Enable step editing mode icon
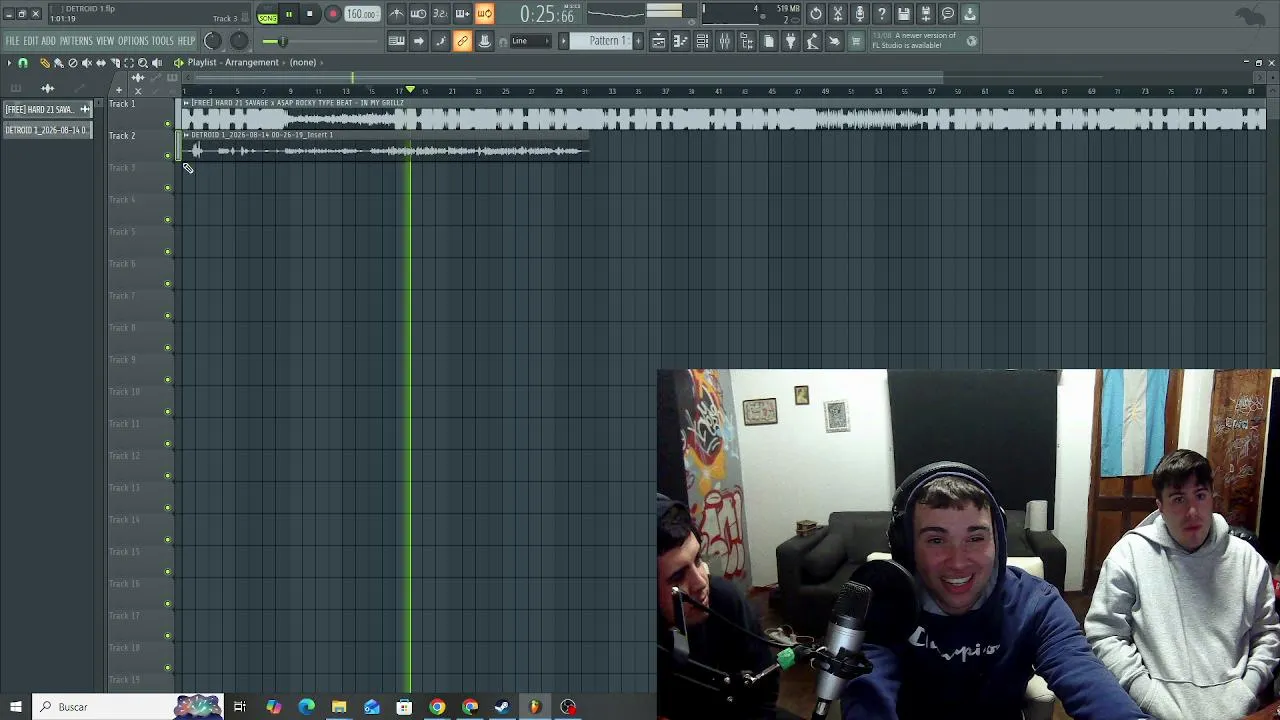Viewport: 1280px width, 720px height. [x=440, y=41]
